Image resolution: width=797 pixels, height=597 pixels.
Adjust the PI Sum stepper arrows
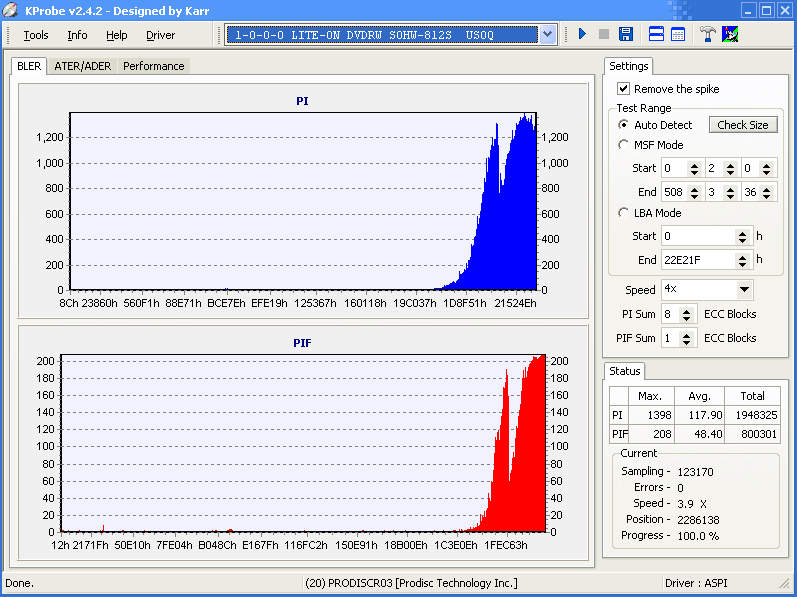point(686,315)
